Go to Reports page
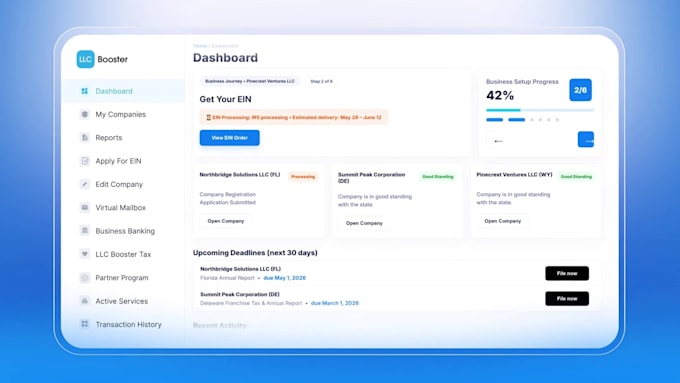 pyautogui.click(x=109, y=137)
